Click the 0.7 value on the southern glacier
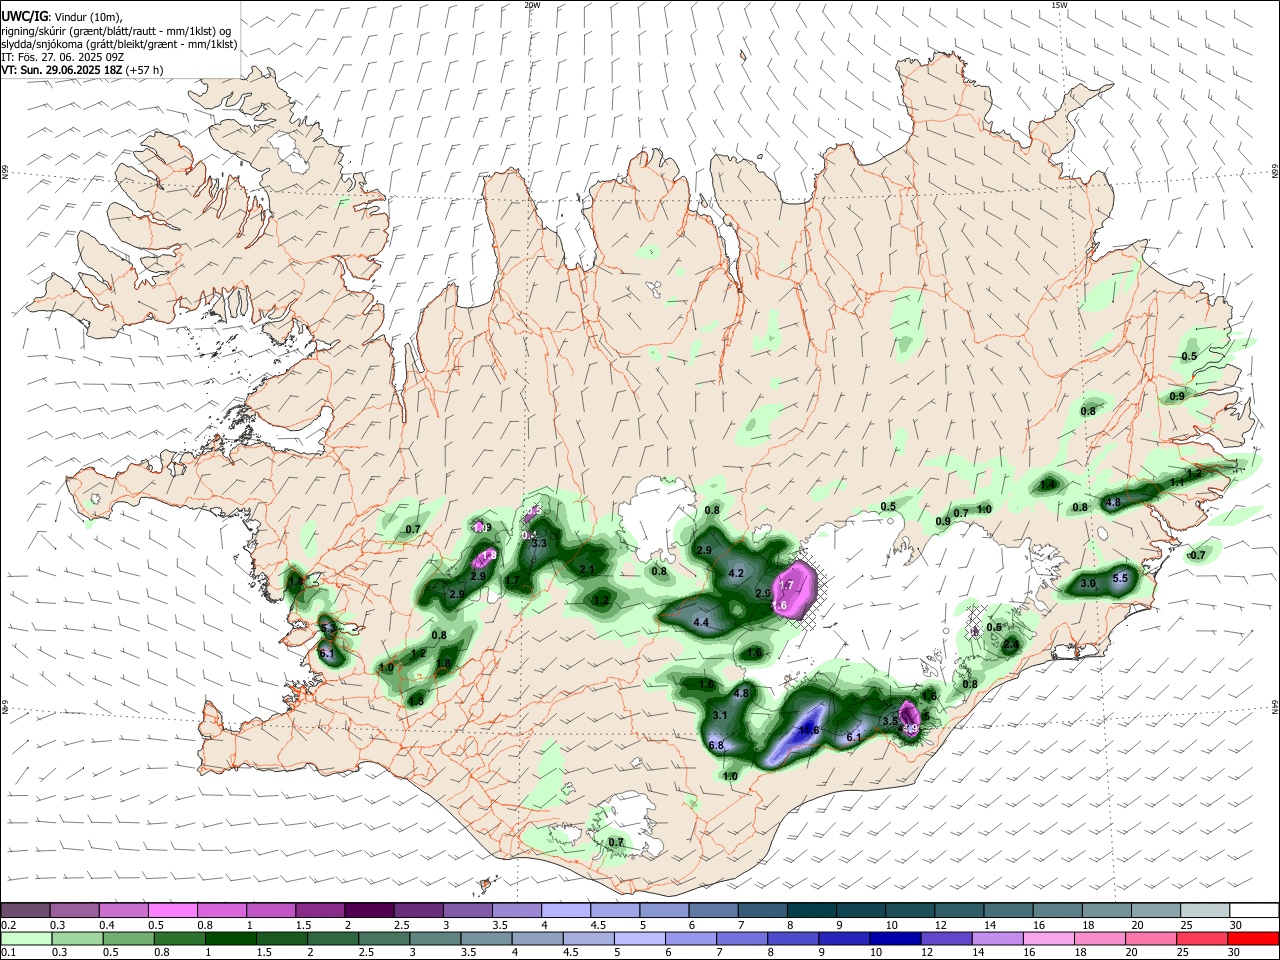Viewport: 1280px width, 960px height. [616, 842]
